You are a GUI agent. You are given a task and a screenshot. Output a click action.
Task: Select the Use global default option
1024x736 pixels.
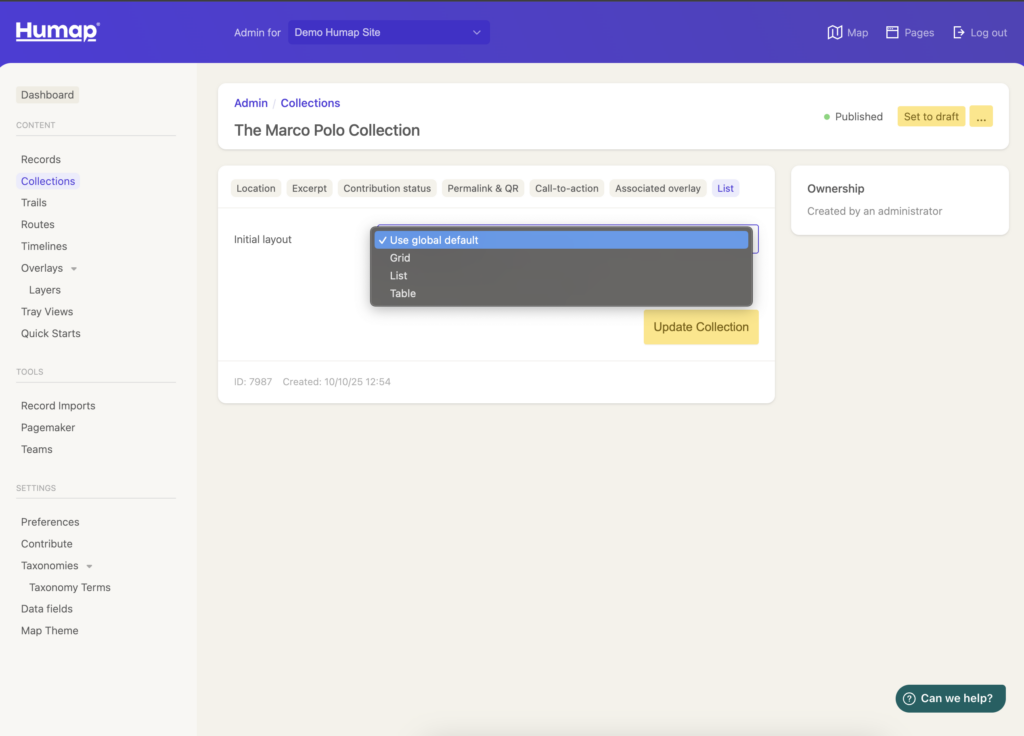click(x=434, y=240)
